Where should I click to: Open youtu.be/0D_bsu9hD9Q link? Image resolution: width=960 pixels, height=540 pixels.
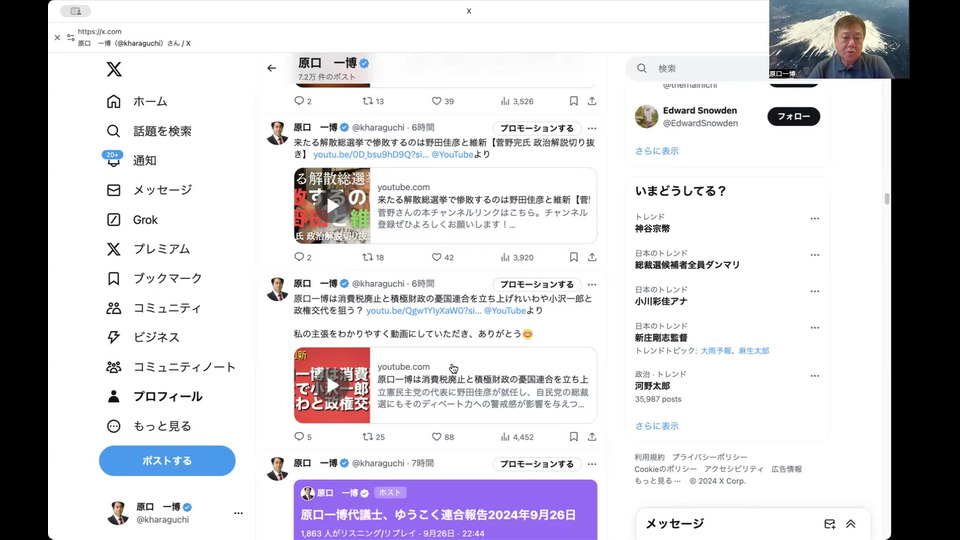point(370,155)
